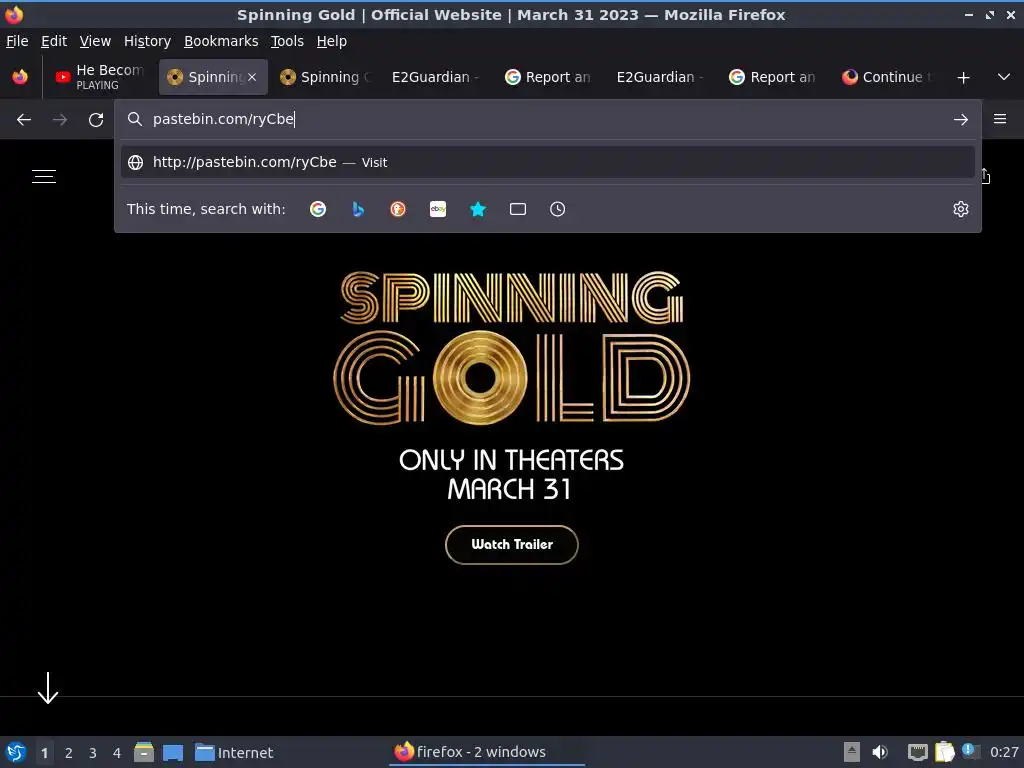The height and width of the screenshot is (768, 1024).
Task: Switch to the first E2Guardian tab
Action: [435, 77]
